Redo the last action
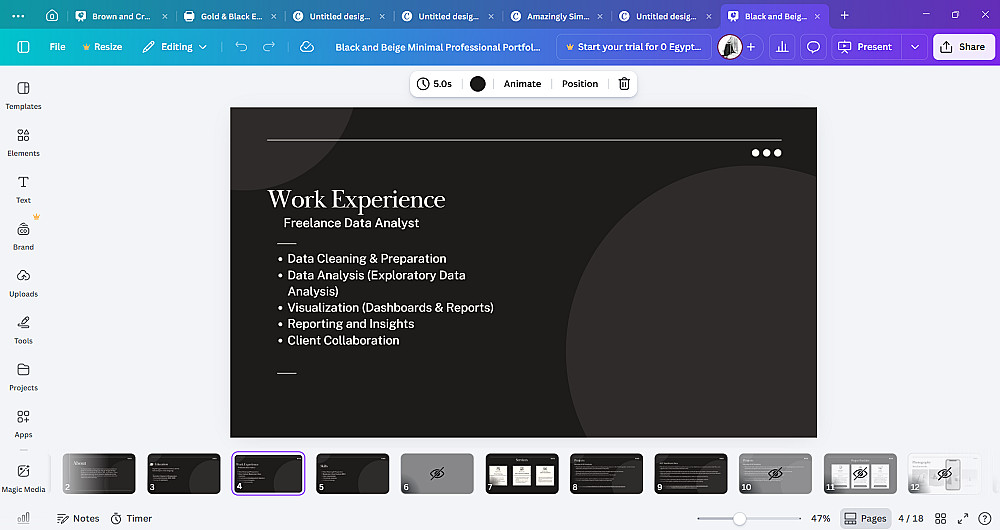This screenshot has width=1000, height=530. (269, 47)
